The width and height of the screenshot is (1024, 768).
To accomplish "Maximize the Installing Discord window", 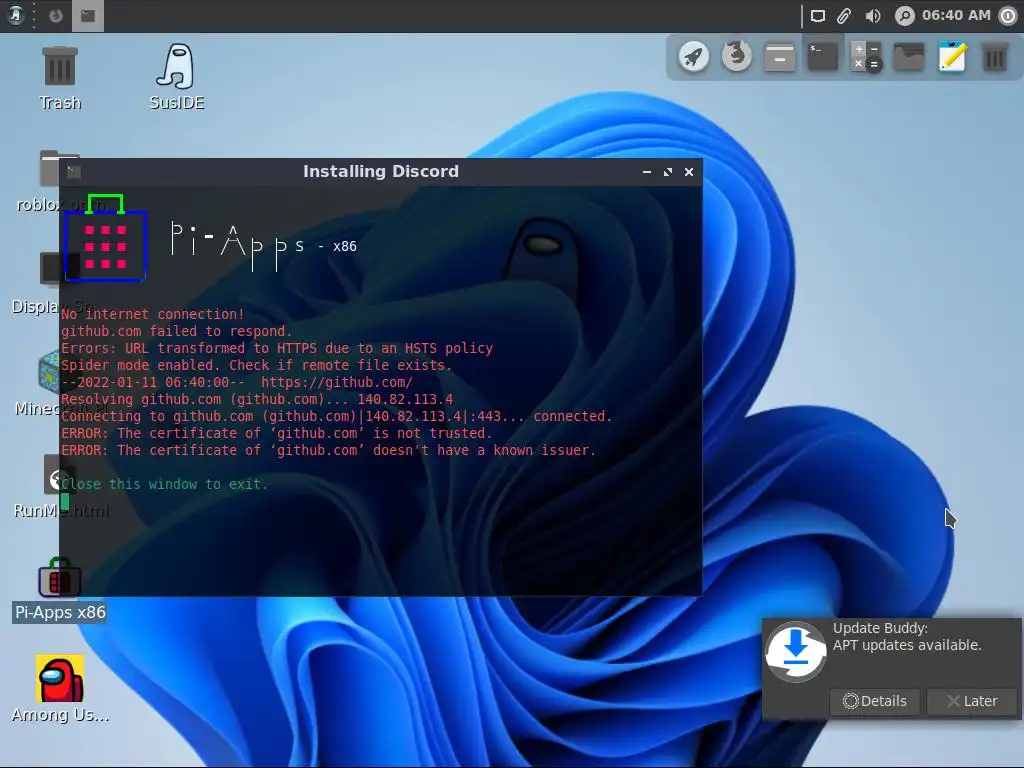I will 667,172.
